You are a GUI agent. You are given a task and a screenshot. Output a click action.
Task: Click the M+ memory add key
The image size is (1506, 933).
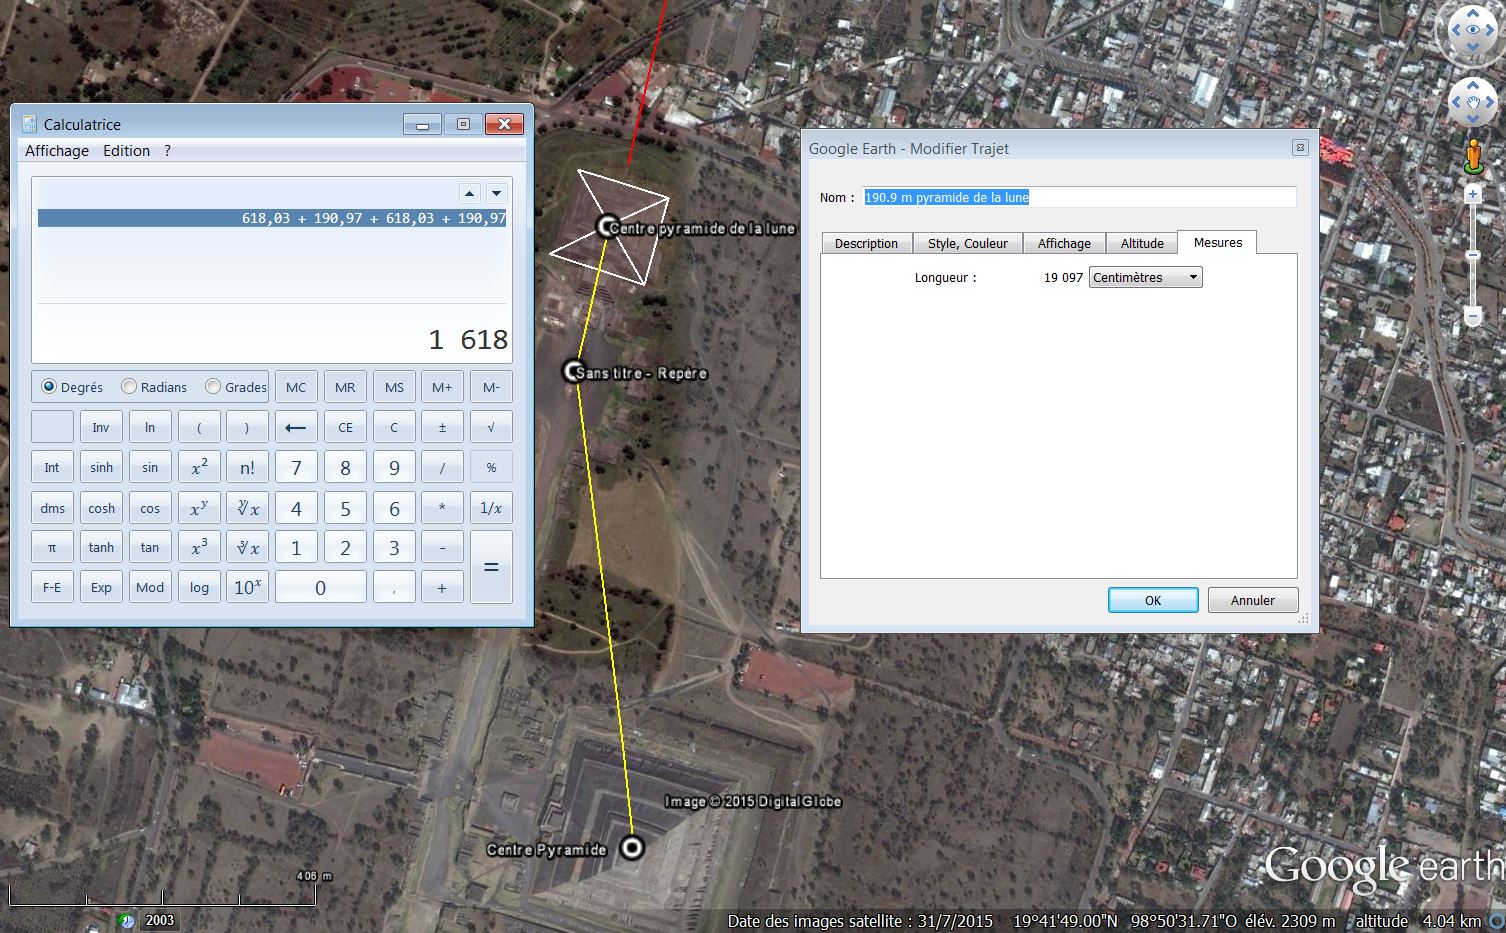[x=442, y=387]
